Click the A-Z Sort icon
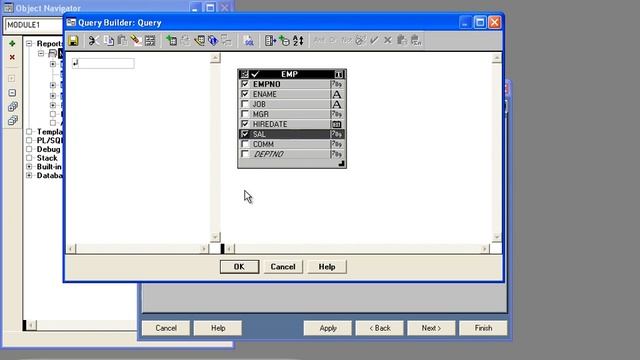Image resolution: width=640 pixels, height=360 pixels. (298, 40)
